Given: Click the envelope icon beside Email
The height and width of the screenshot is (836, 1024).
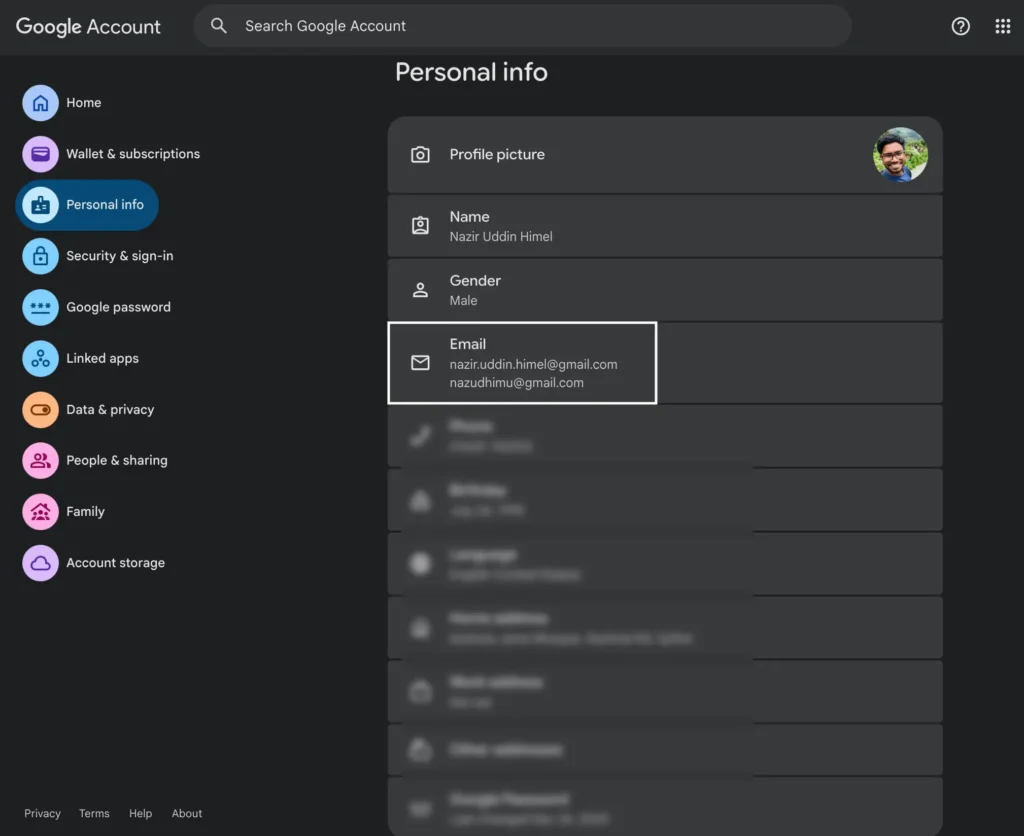Looking at the screenshot, I should coord(420,362).
